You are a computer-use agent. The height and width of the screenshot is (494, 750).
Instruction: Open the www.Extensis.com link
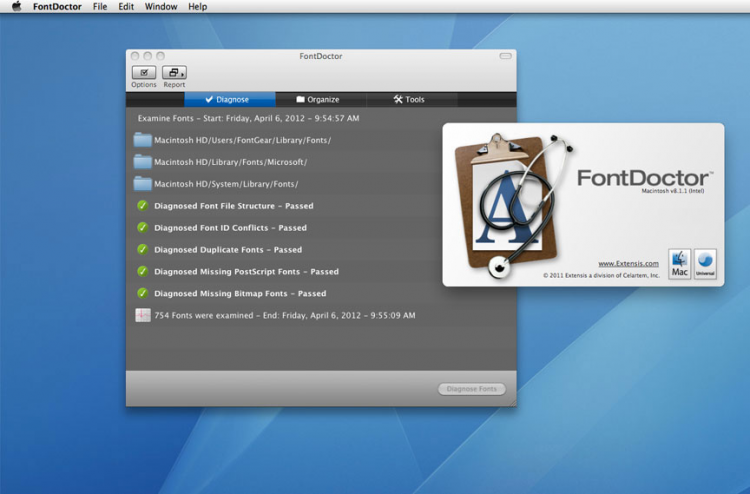pyautogui.click(x=628, y=263)
